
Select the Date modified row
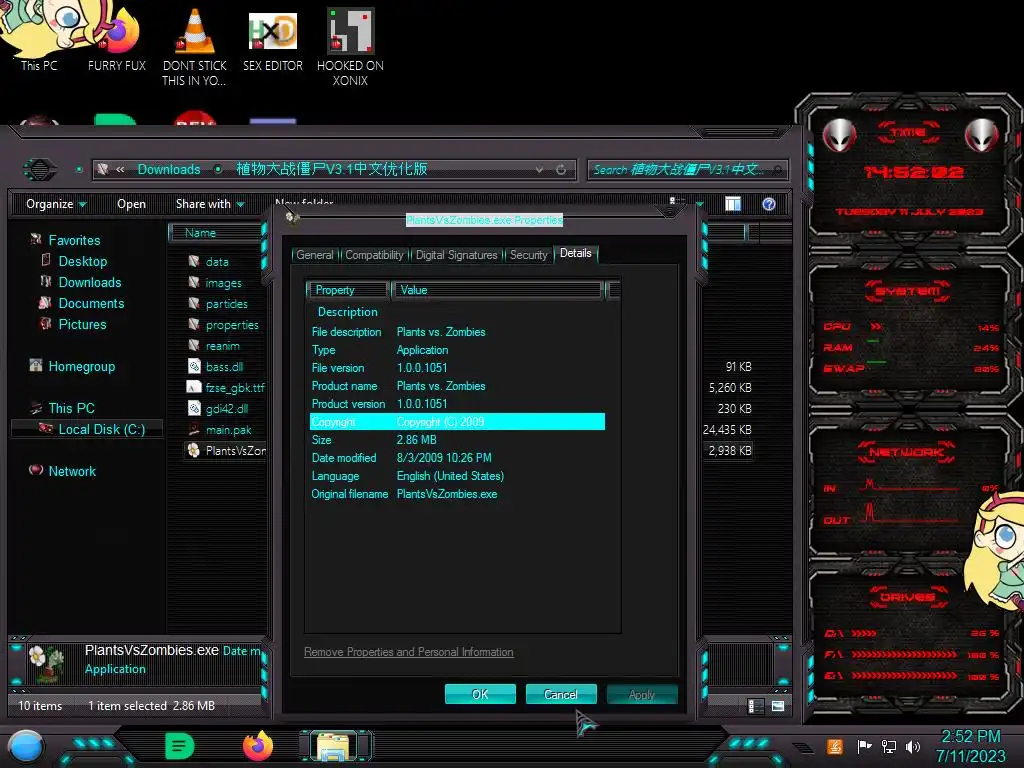(x=457, y=458)
